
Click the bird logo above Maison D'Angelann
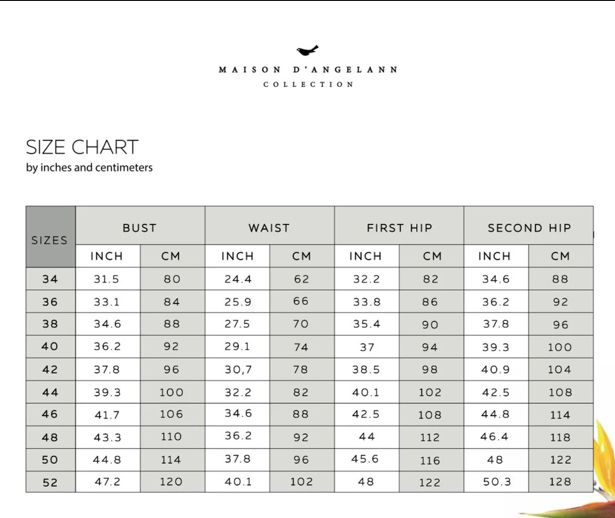pyautogui.click(x=308, y=51)
